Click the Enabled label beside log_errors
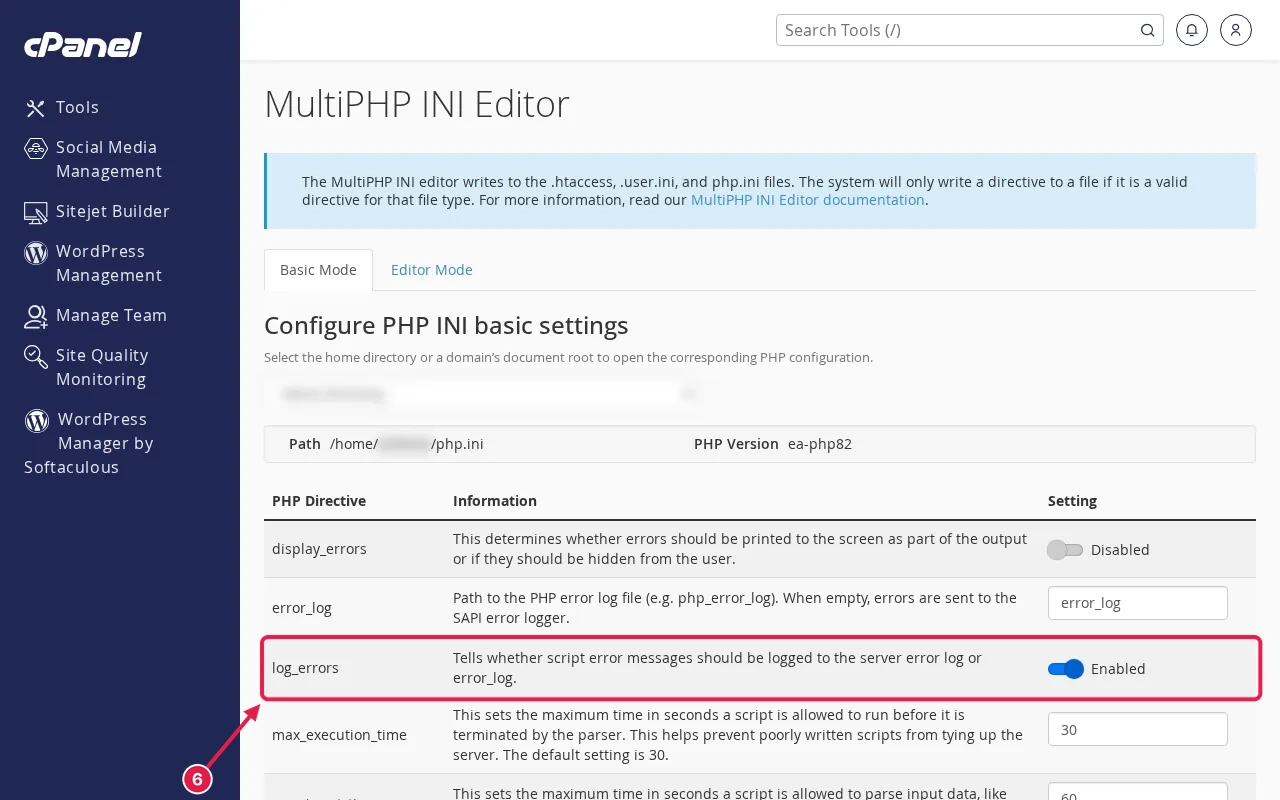The height and width of the screenshot is (800, 1280). (x=1118, y=669)
